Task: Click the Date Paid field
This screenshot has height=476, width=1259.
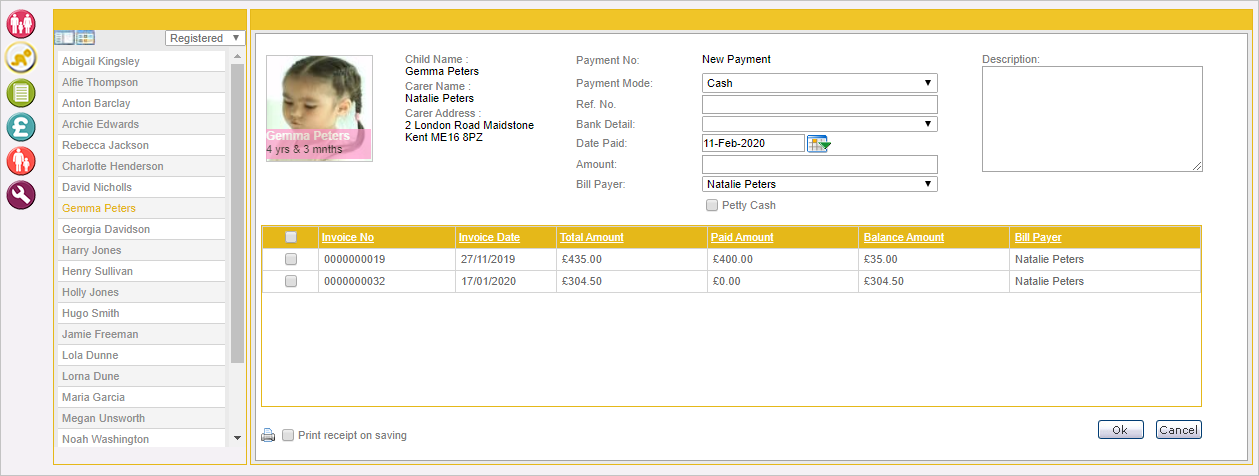Action: (x=753, y=144)
